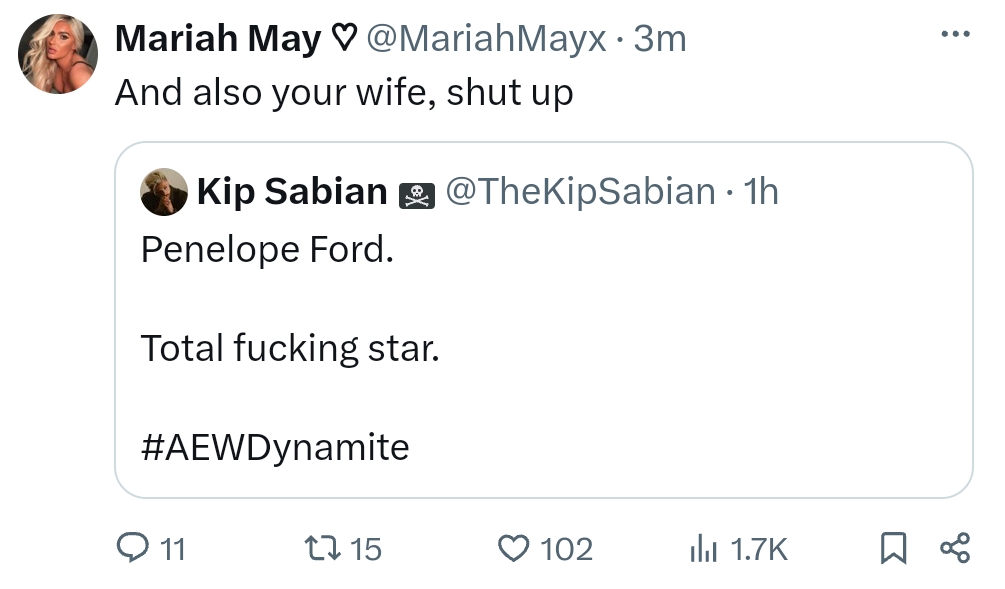The width and height of the screenshot is (1005, 589).
Task: Open the @MariahMayx handle link
Action: 486,39
